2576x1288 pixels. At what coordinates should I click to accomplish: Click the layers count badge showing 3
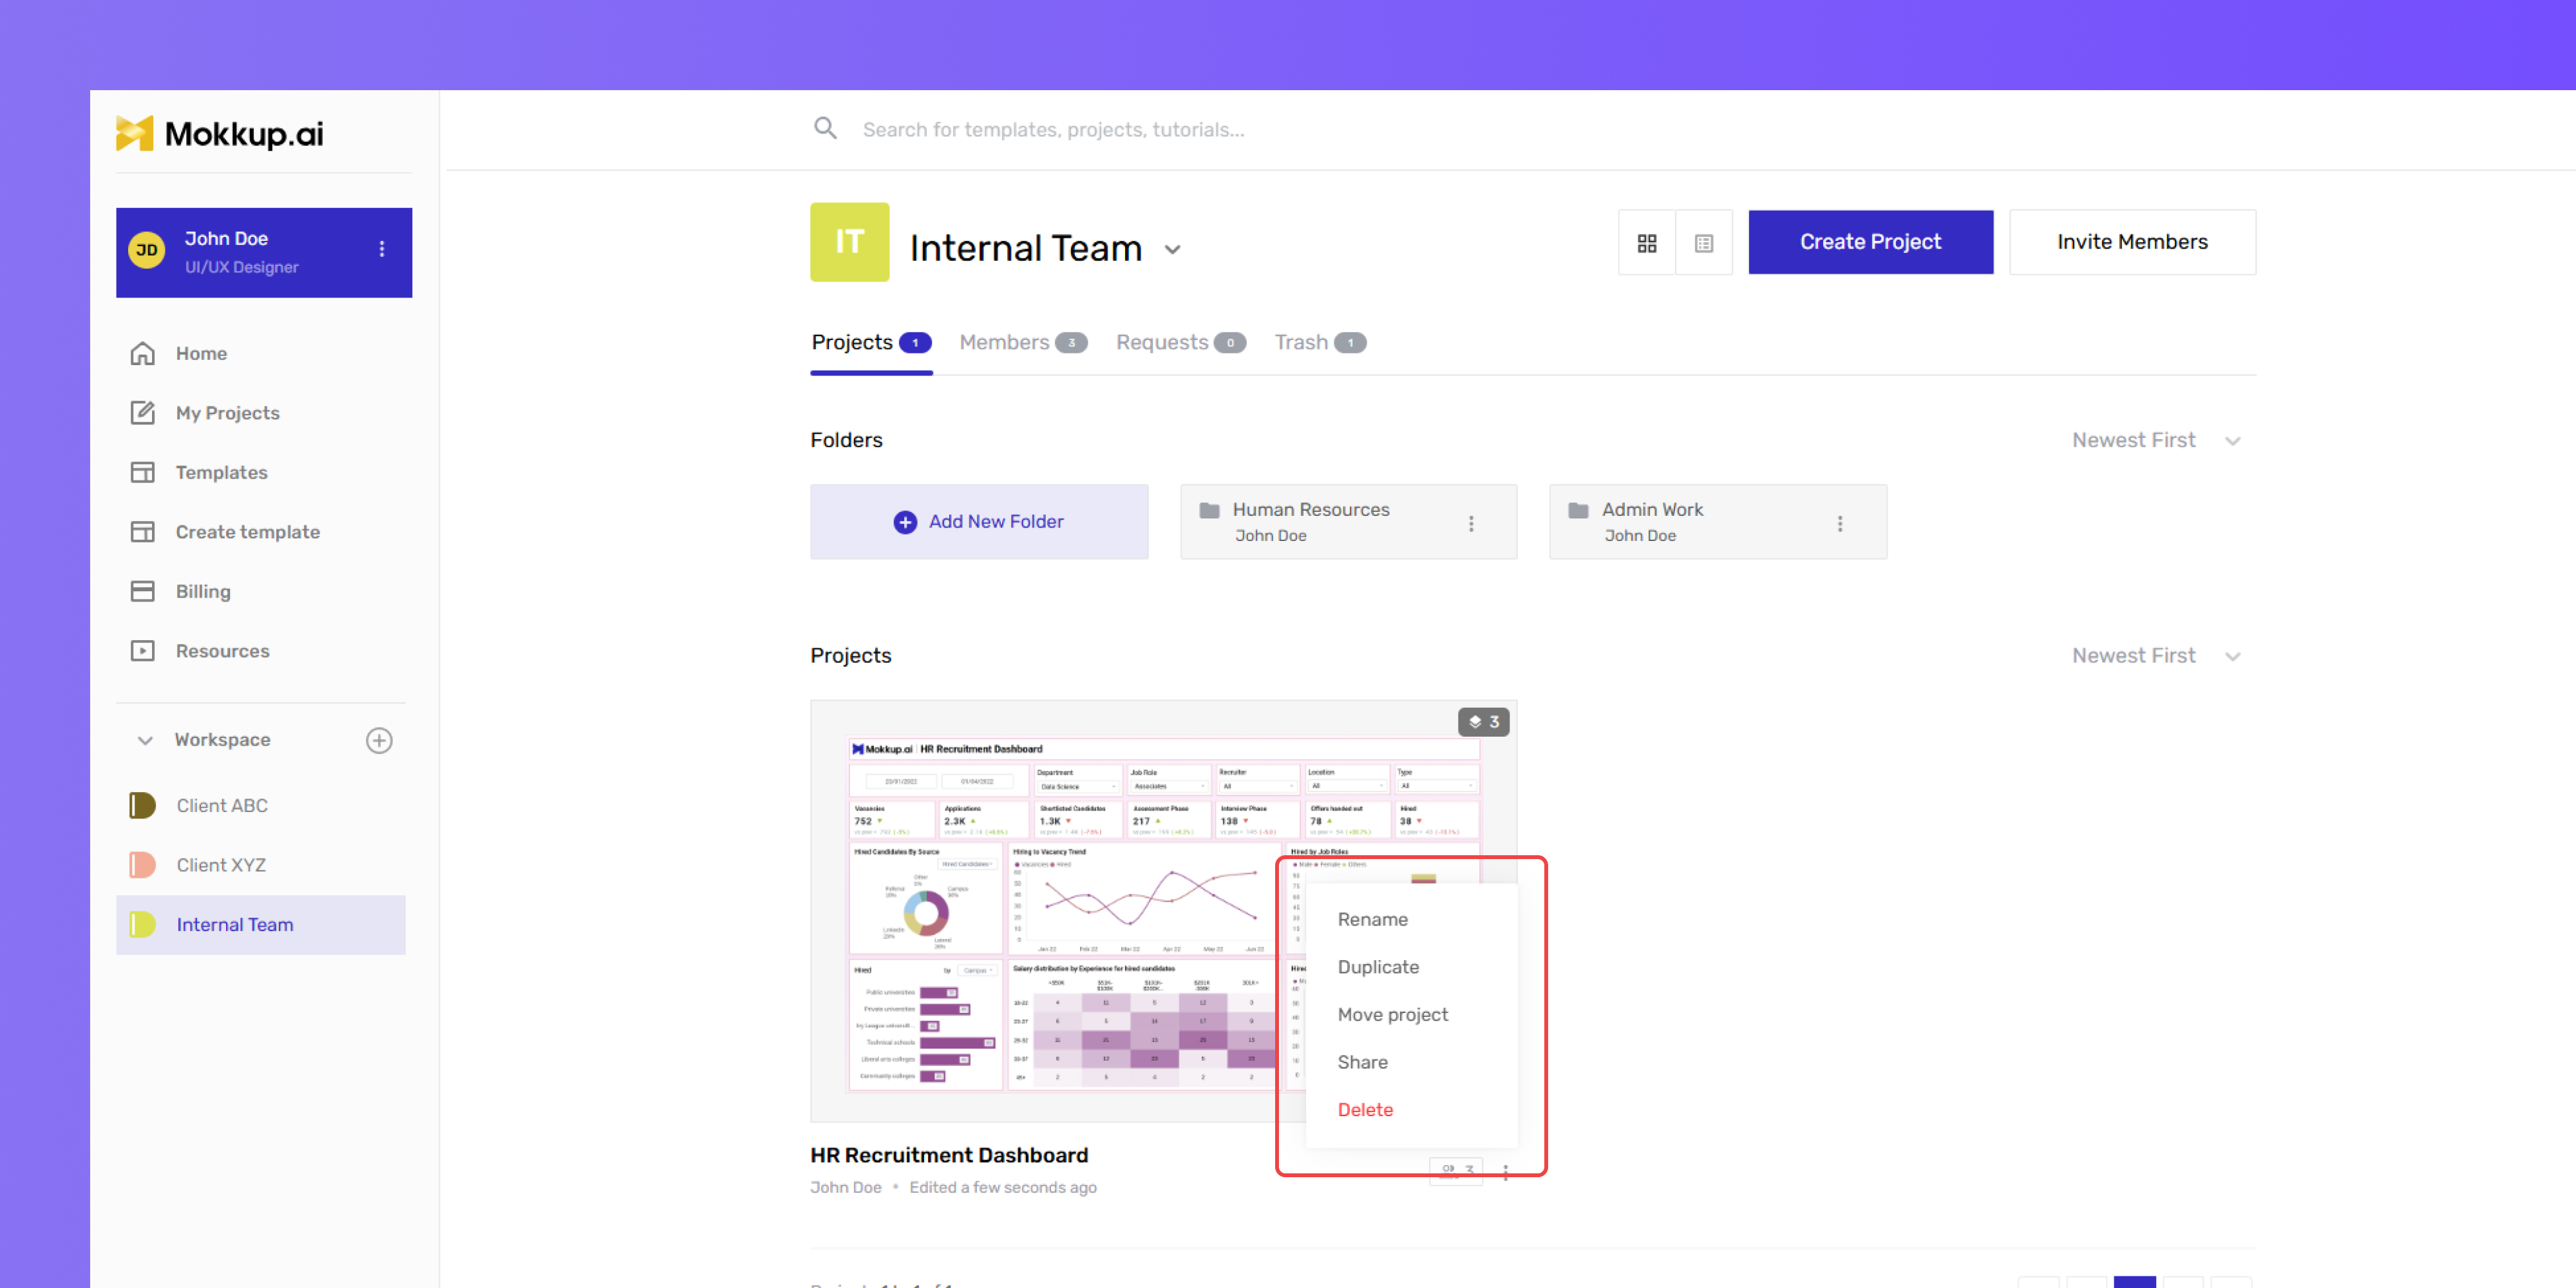click(x=1483, y=722)
